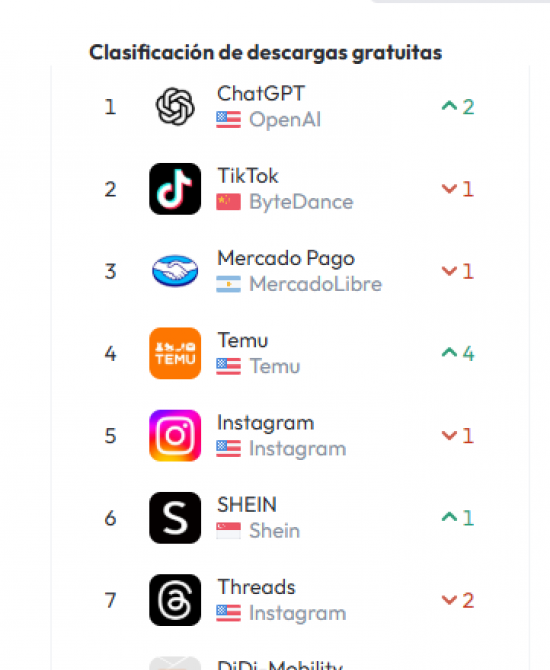Click the Mercado Pago handshake icon
Viewport: 550px width, 670px height.
point(175,271)
